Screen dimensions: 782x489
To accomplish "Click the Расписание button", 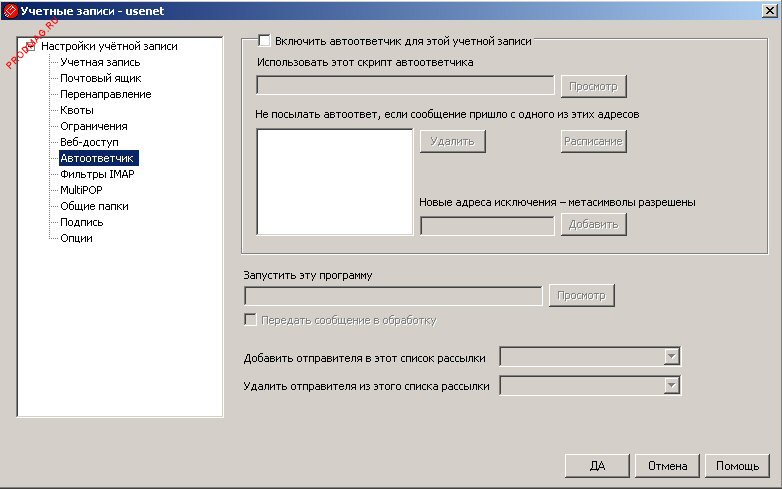I will [x=593, y=141].
